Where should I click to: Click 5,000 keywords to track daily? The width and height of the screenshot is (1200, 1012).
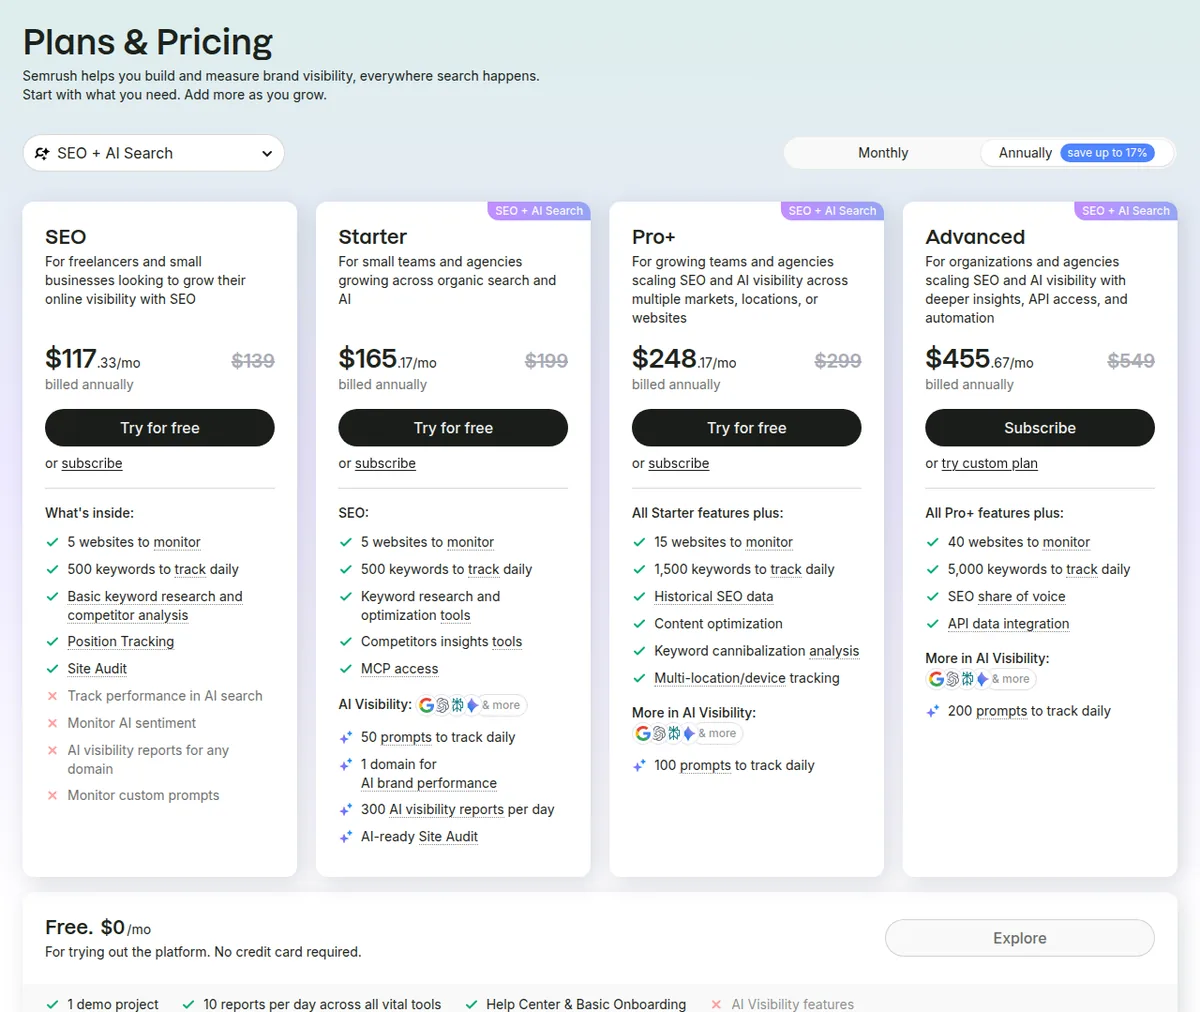tap(1039, 570)
